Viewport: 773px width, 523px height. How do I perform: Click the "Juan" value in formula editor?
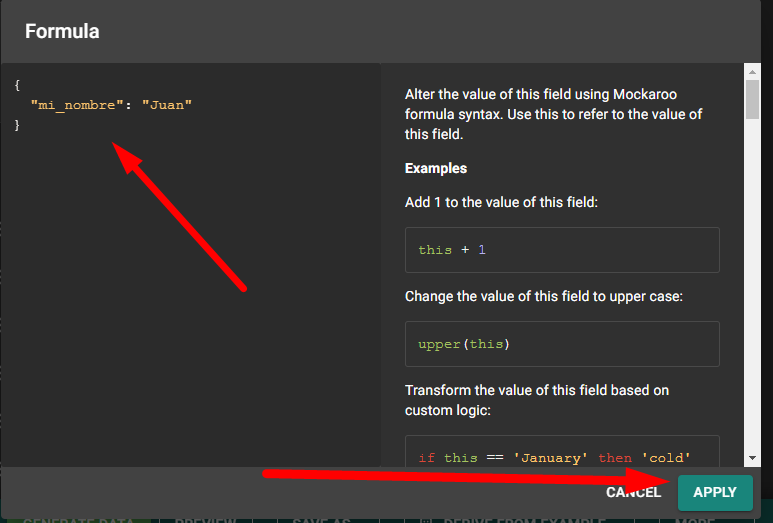pyautogui.click(x=166, y=104)
